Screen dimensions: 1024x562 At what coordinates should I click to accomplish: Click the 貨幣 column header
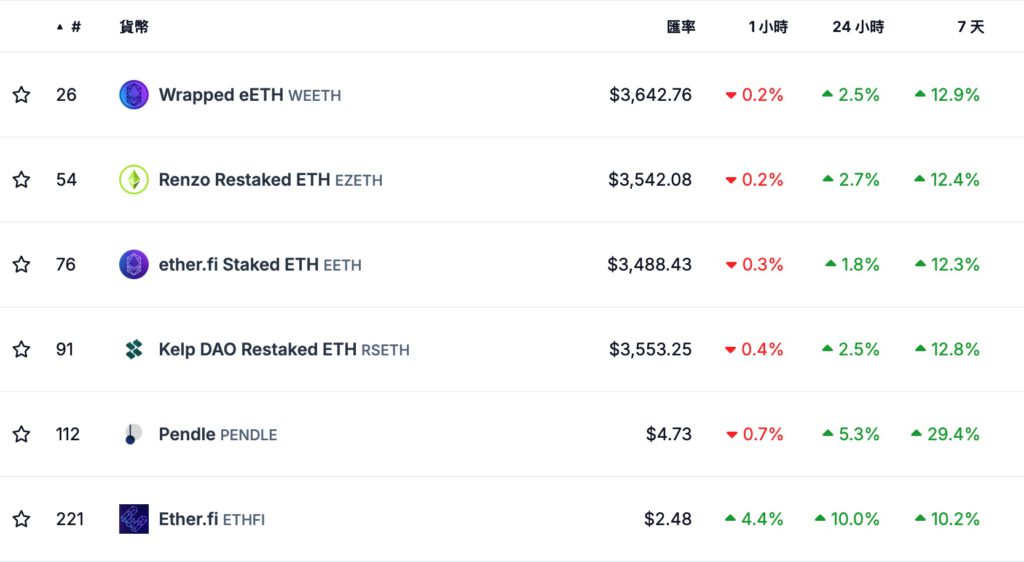tap(134, 27)
